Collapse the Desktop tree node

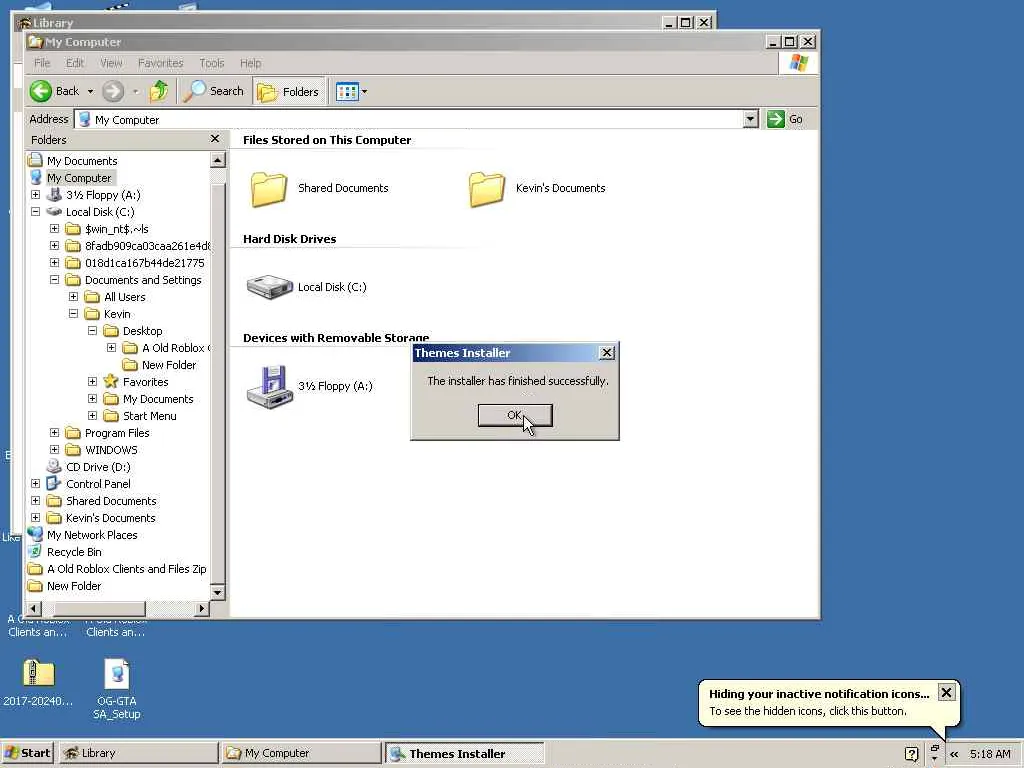pyautogui.click(x=92, y=330)
